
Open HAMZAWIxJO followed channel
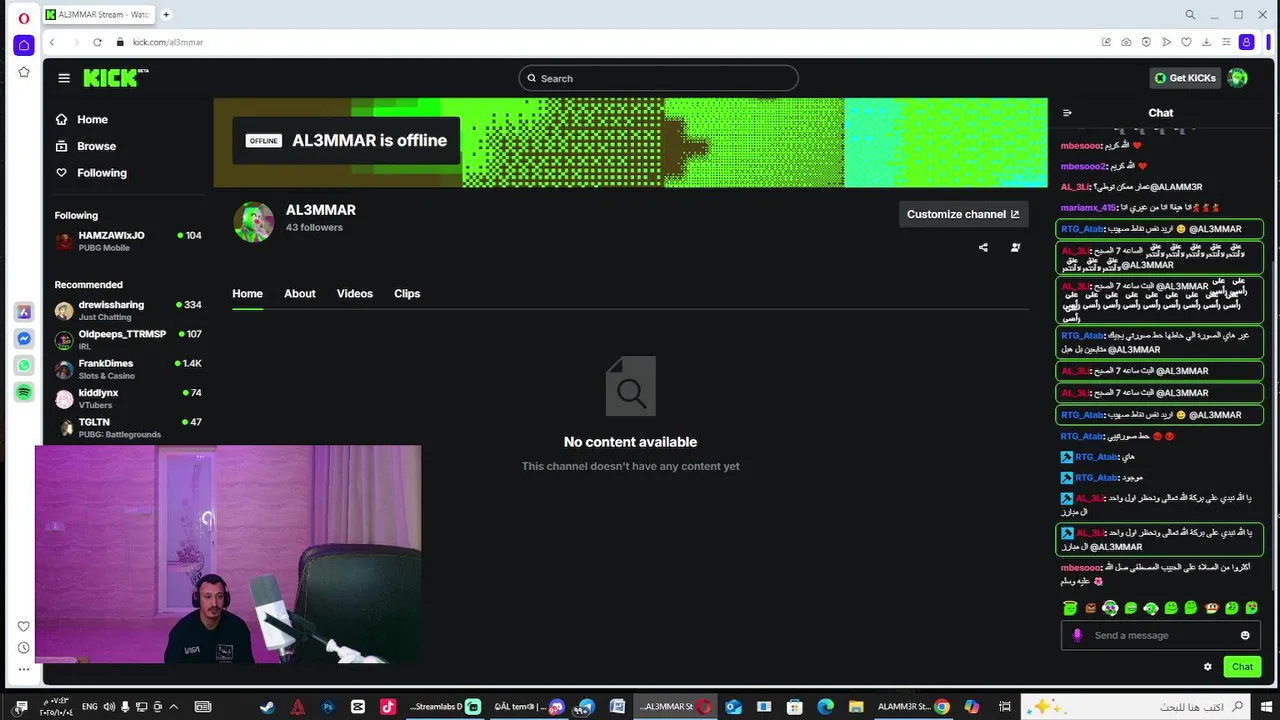(128, 241)
